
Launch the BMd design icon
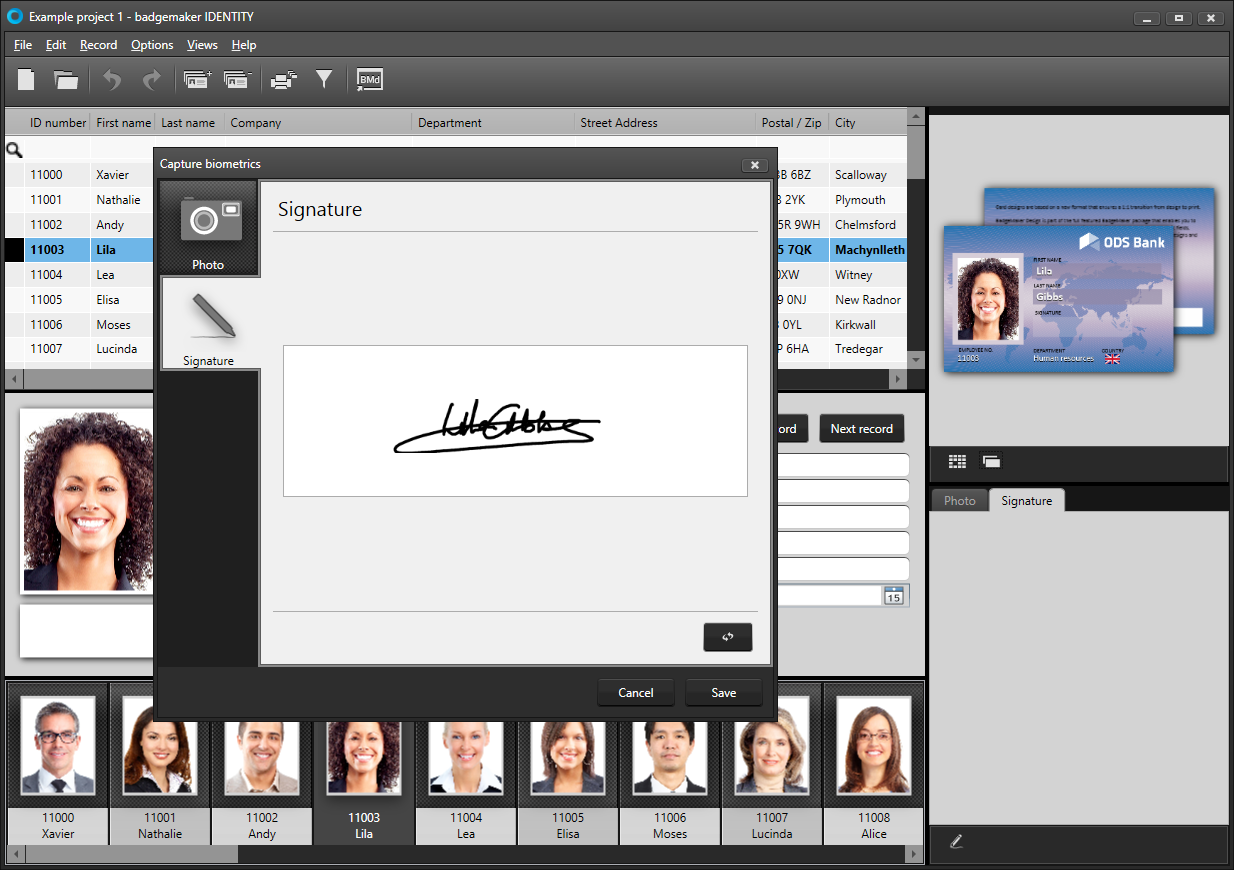tap(370, 80)
